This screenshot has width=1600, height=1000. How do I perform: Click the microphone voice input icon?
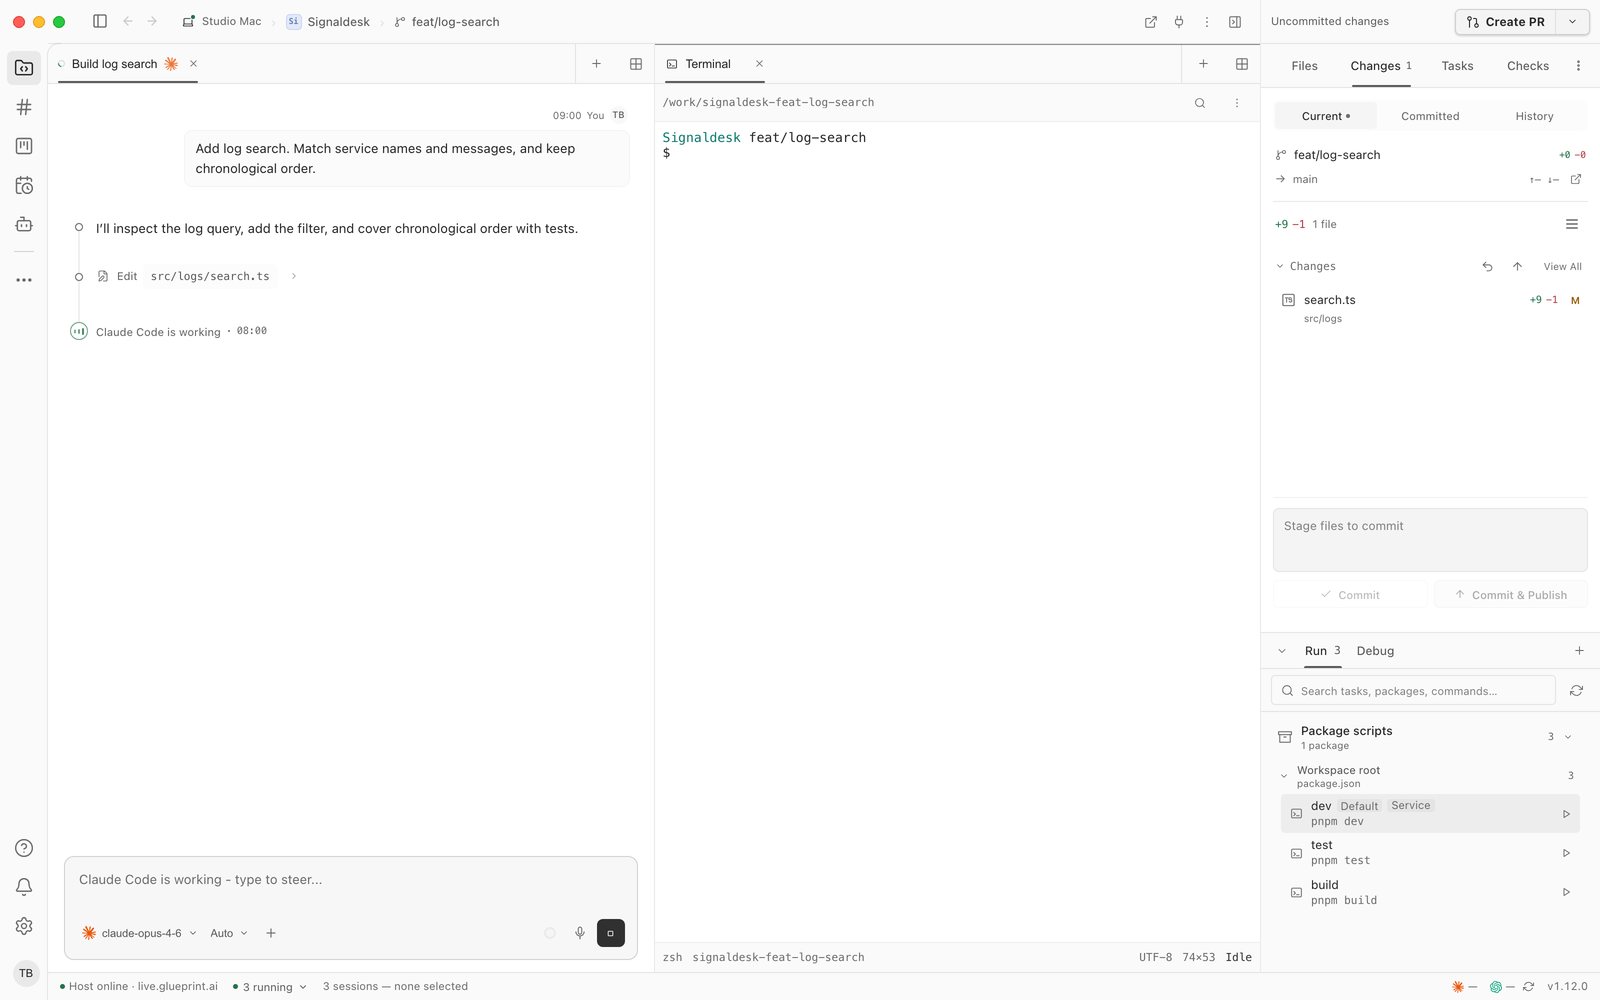point(580,933)
